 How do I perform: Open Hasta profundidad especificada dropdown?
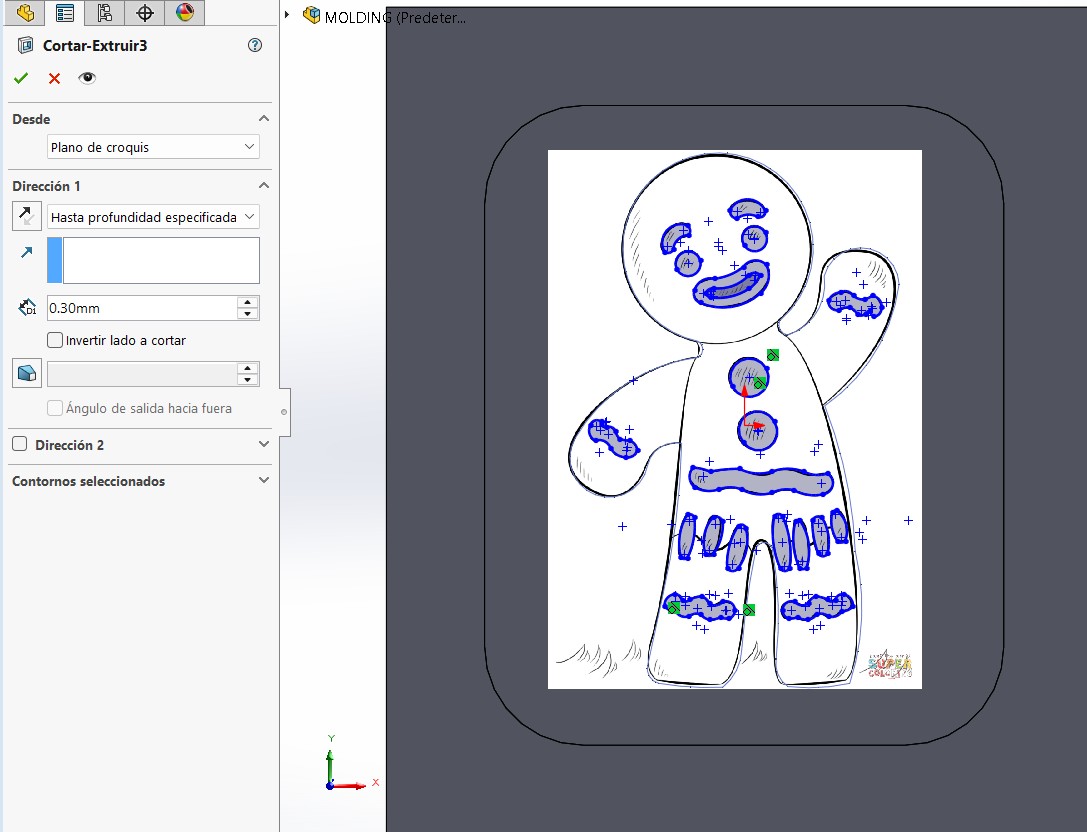153,217
